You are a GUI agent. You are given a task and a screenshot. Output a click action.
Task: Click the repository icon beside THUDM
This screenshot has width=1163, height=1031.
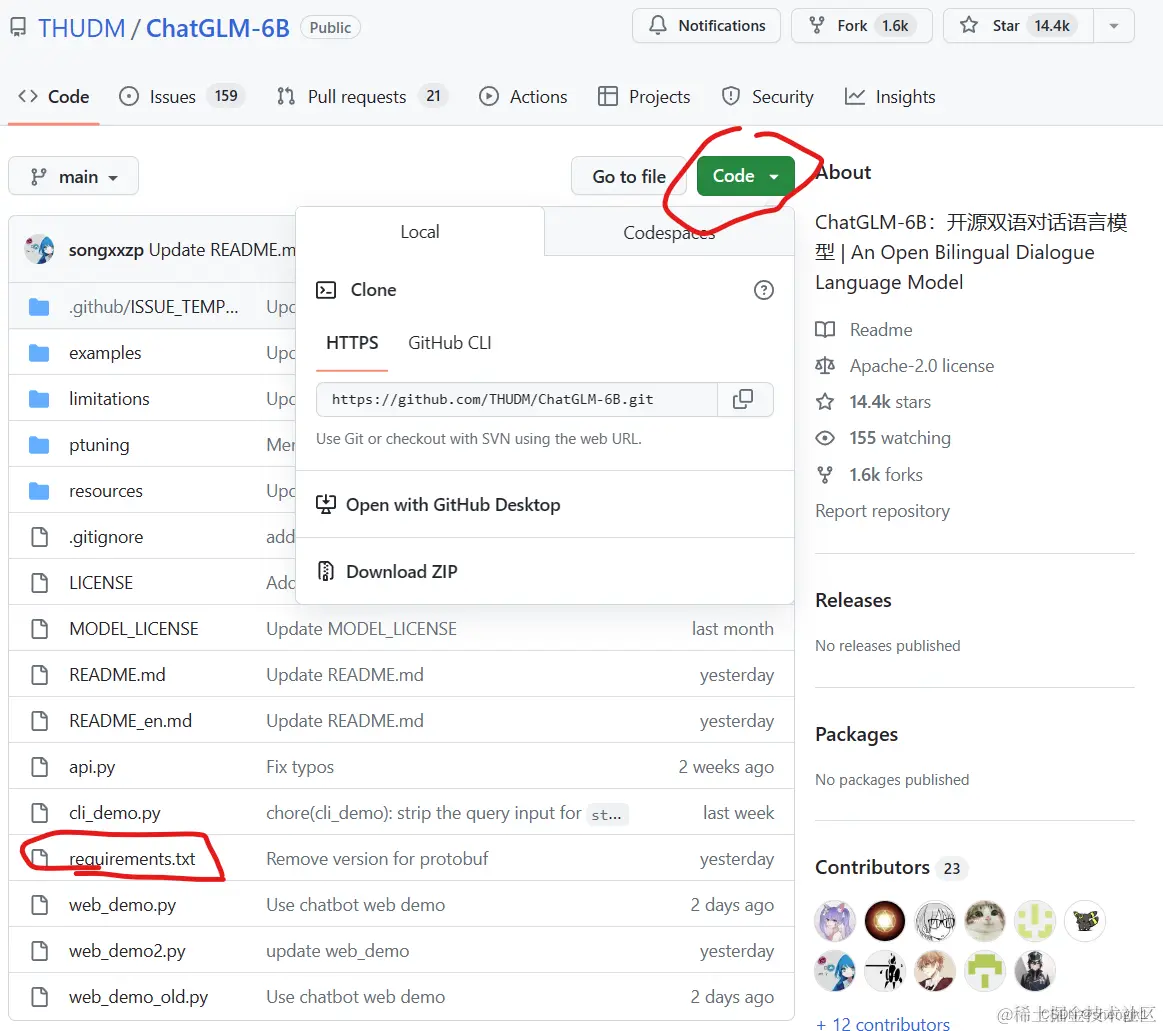(x=18, y=28)
